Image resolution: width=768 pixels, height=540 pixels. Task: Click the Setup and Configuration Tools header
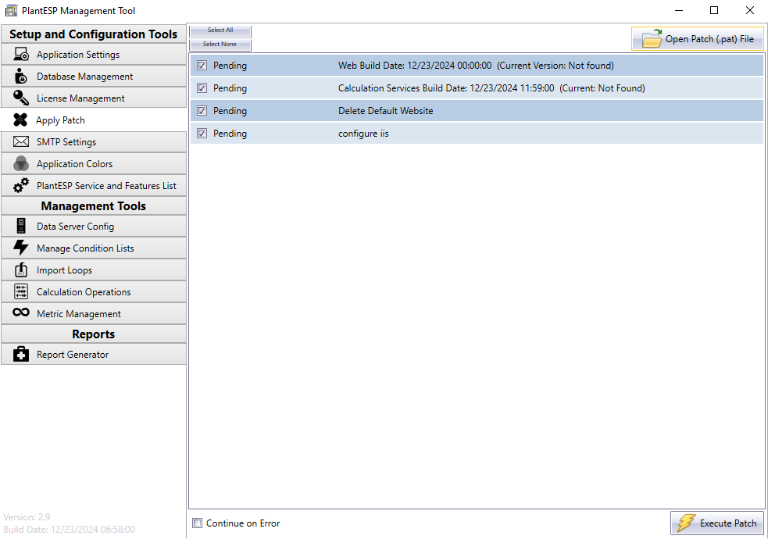pyautogui.click(x=94, y=34)
